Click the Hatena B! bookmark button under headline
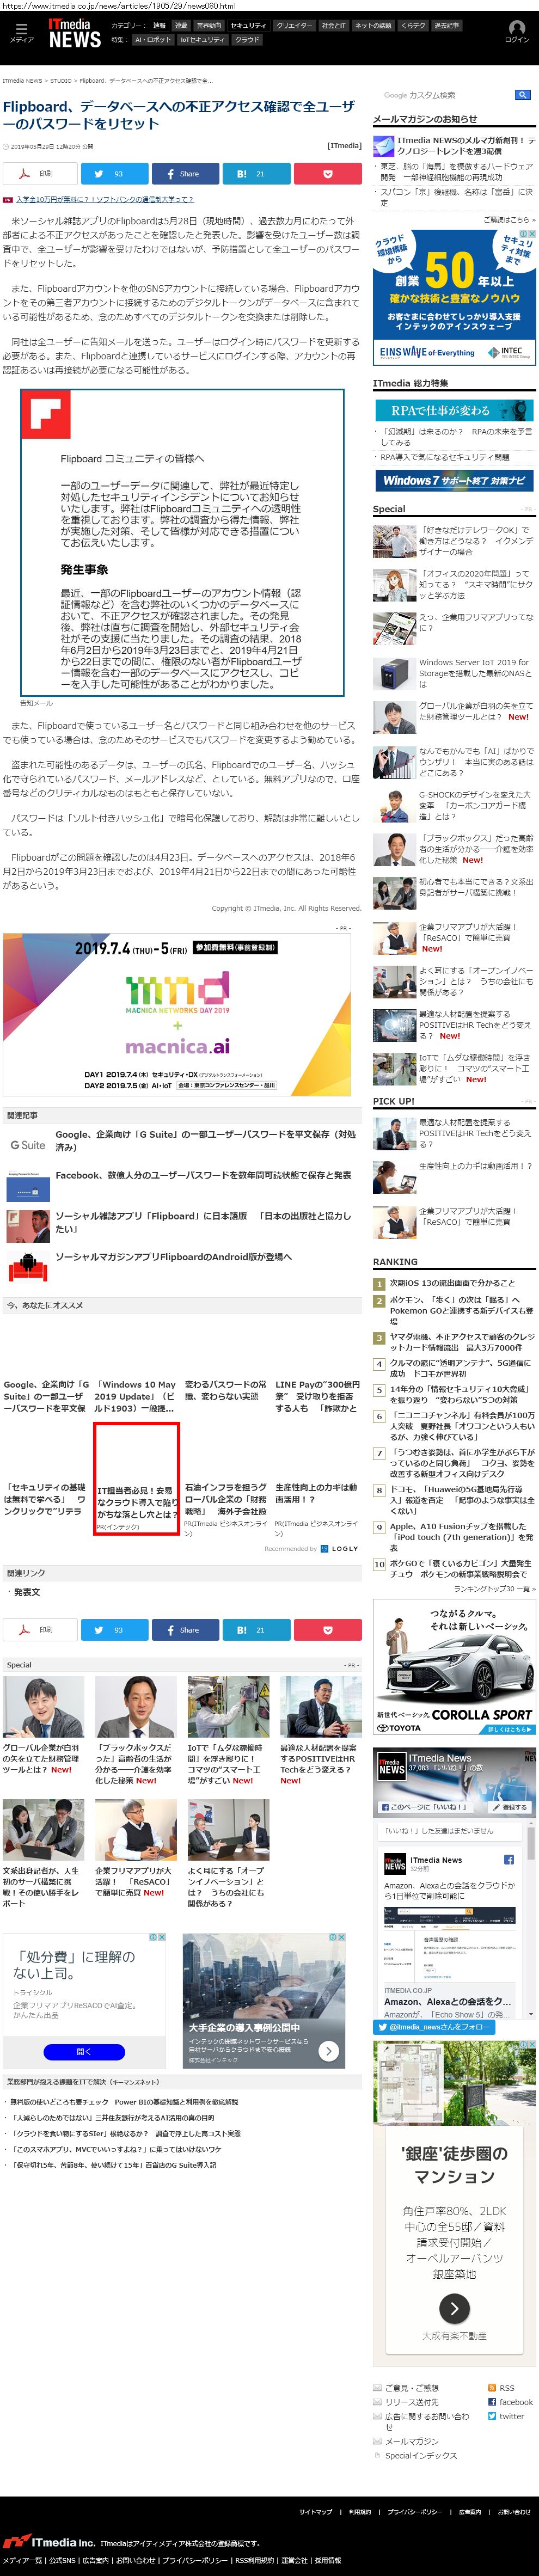Screen dimensions: 539x2576 point(256,173)
